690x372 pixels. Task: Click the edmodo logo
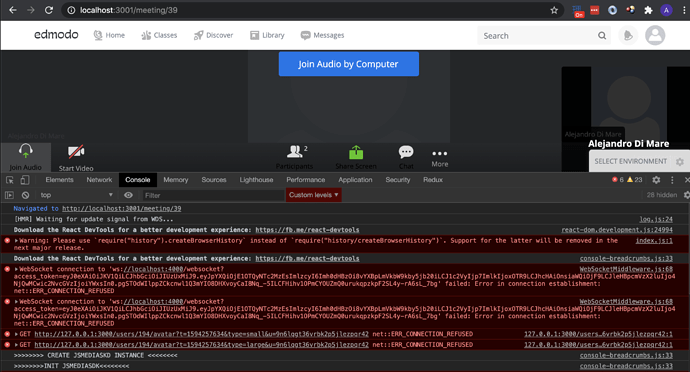click(x=56, y=34)
